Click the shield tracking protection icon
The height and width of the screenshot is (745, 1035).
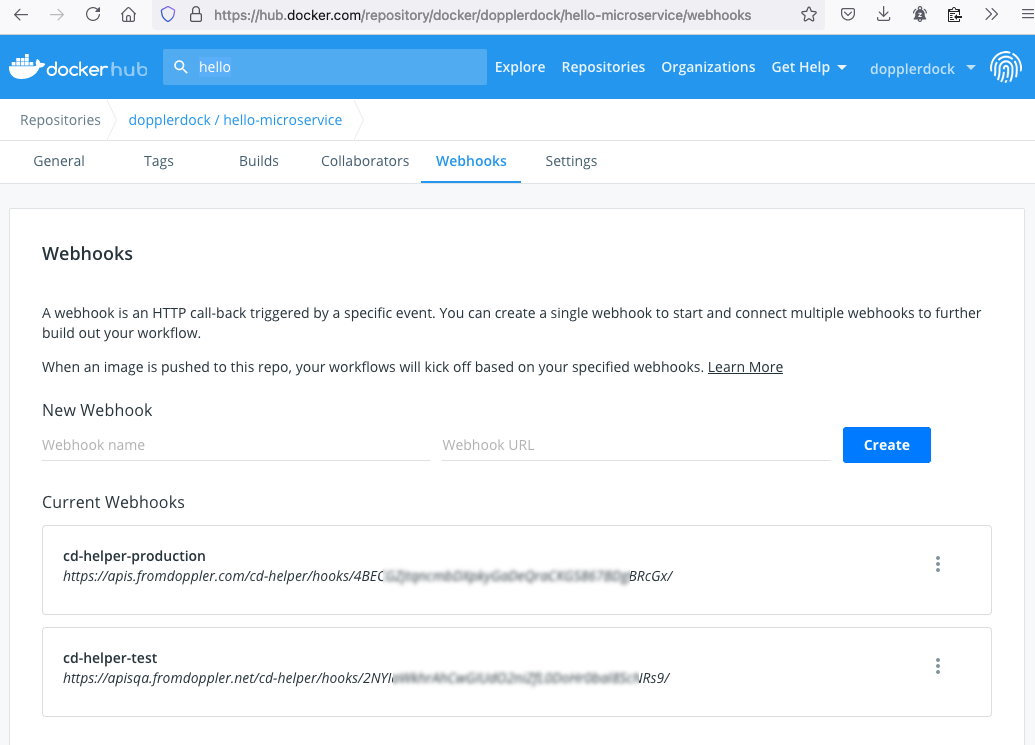click(168, 15)
